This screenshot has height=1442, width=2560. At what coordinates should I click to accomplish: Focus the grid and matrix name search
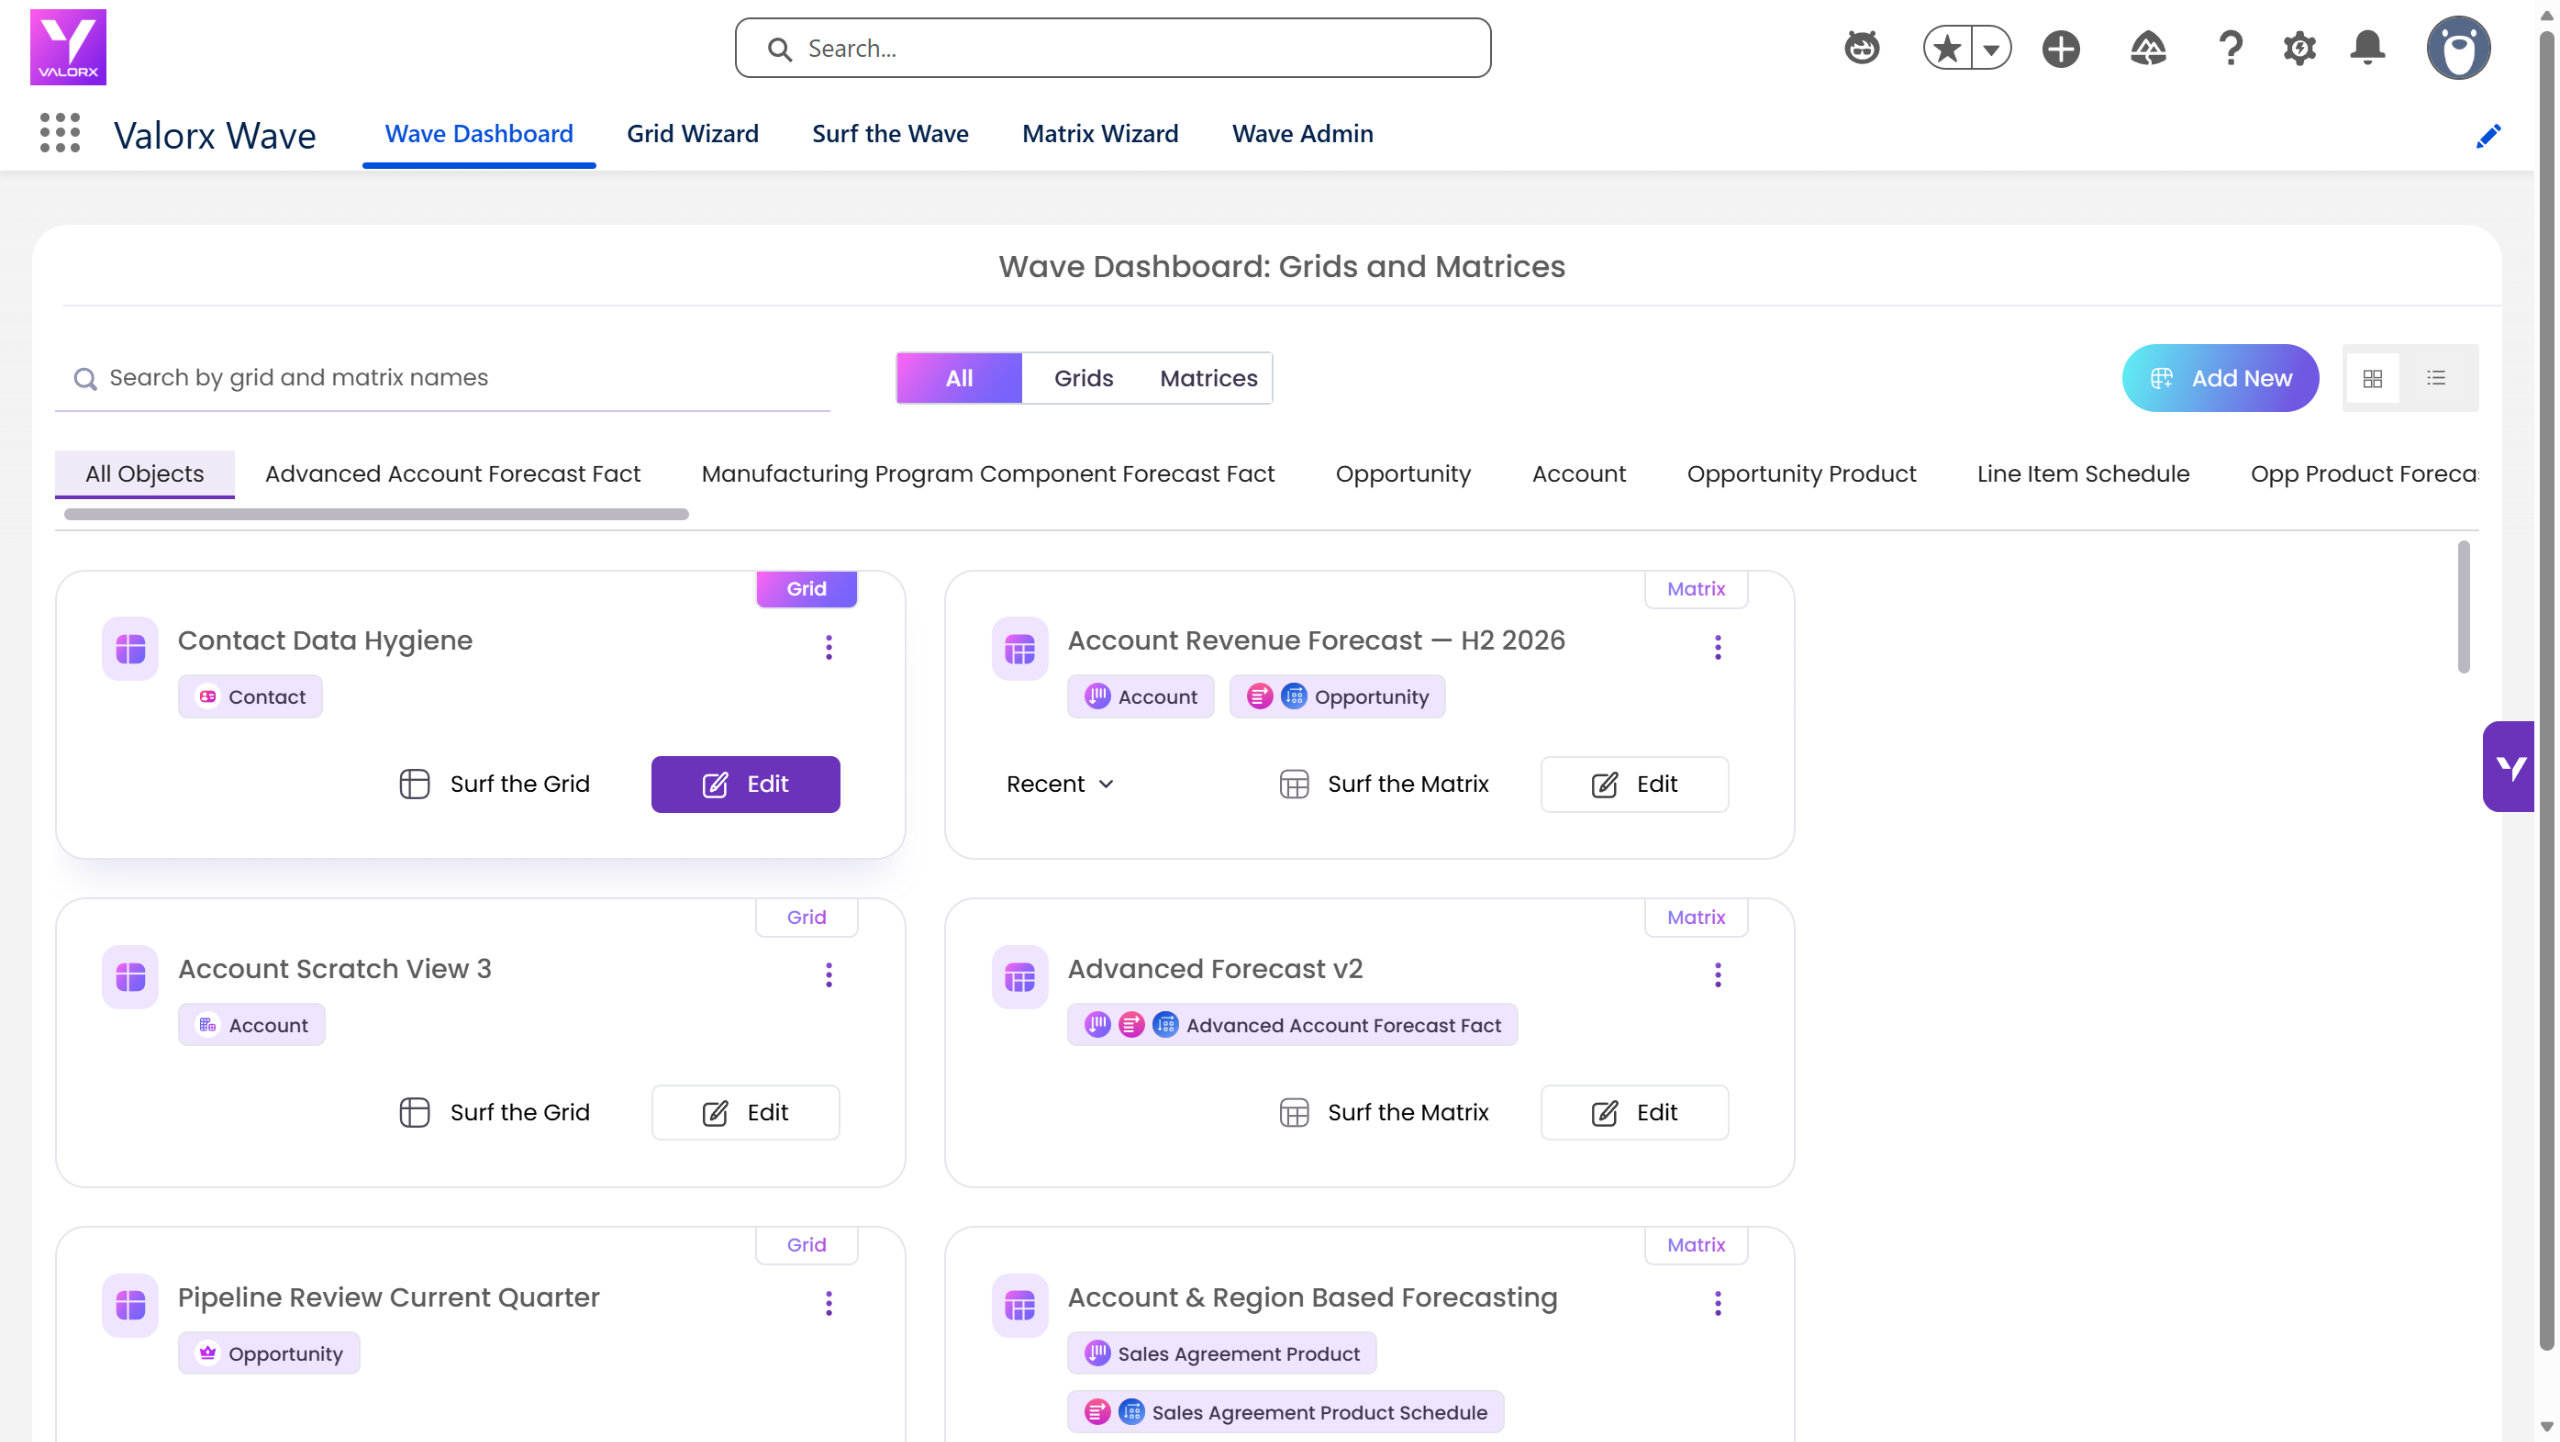point(442,378)
